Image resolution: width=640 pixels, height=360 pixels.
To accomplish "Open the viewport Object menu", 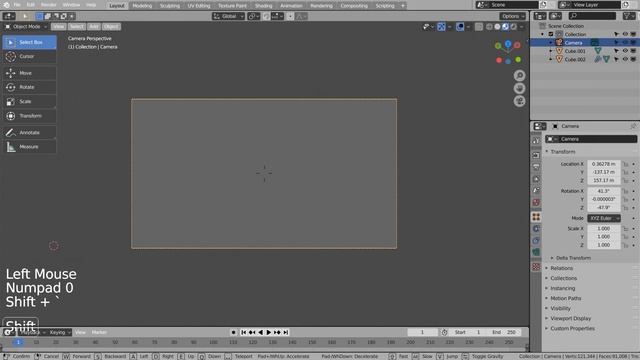I will (x=111, y=27).
